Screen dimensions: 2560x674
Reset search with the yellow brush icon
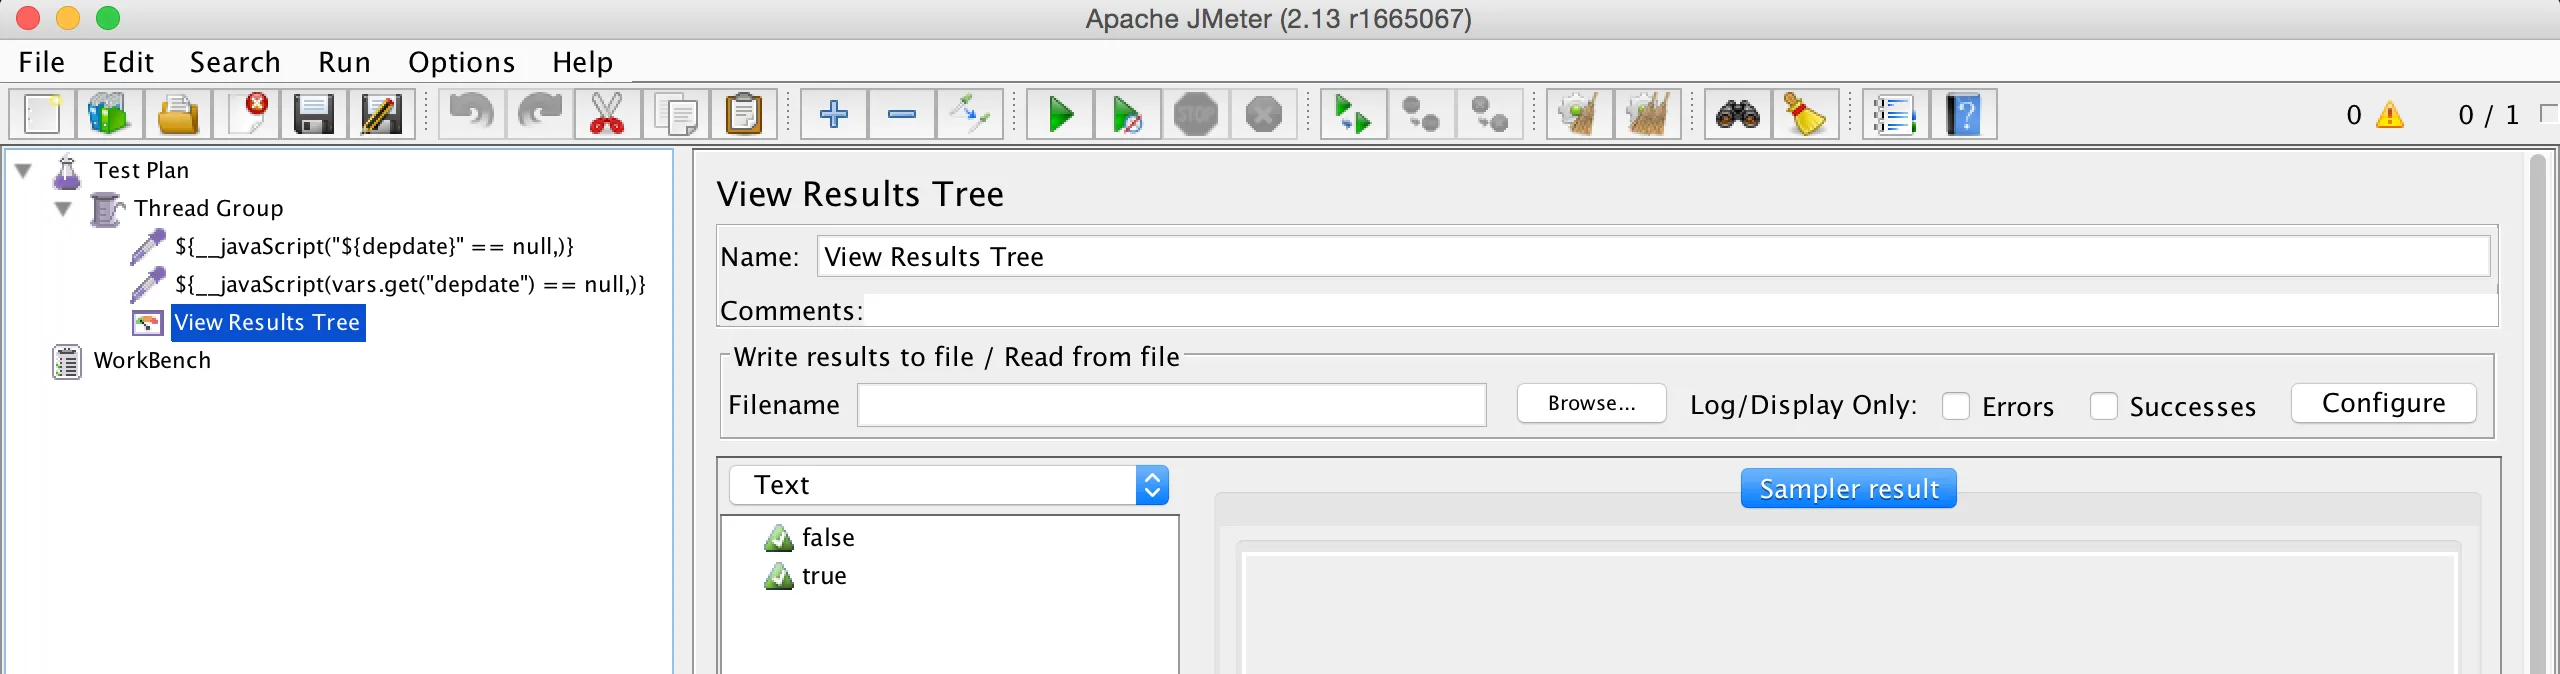pyautogui.click(x=1806, y=114)
